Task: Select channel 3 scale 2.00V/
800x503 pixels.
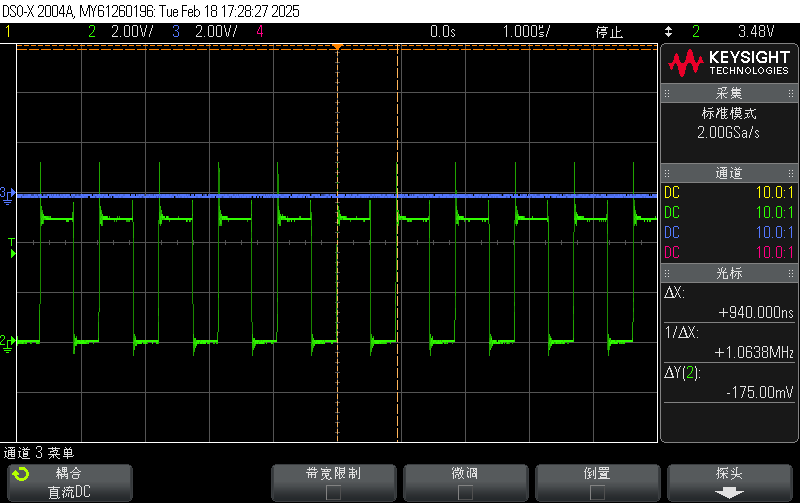Action: tap(216, 32)
